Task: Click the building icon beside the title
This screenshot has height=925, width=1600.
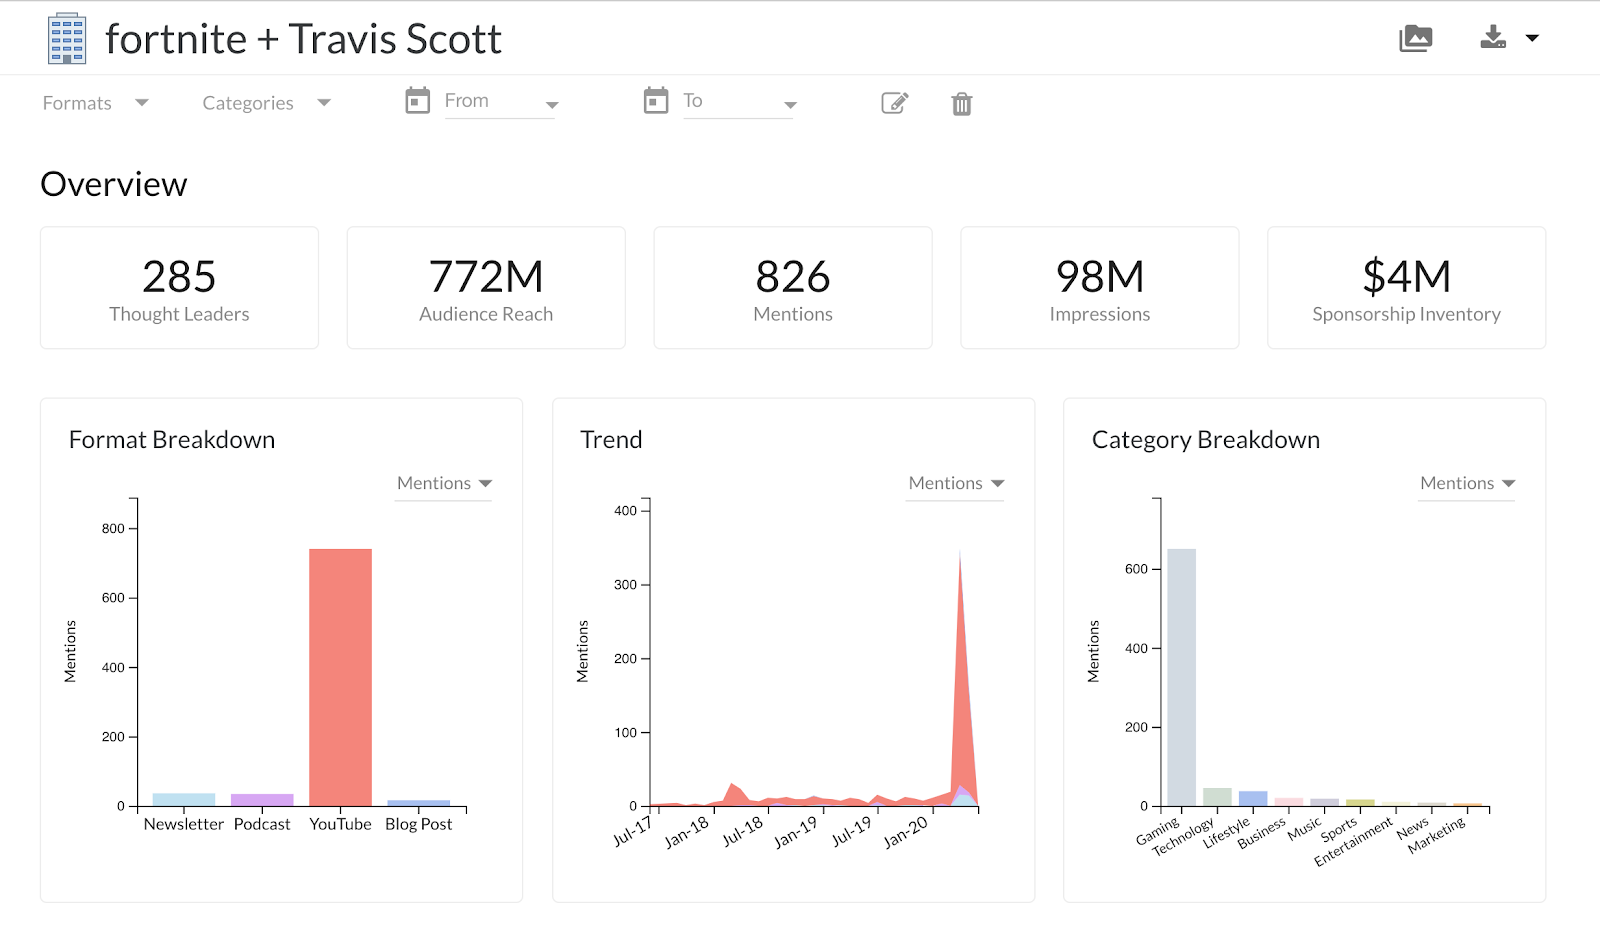Action: point(67,39)
